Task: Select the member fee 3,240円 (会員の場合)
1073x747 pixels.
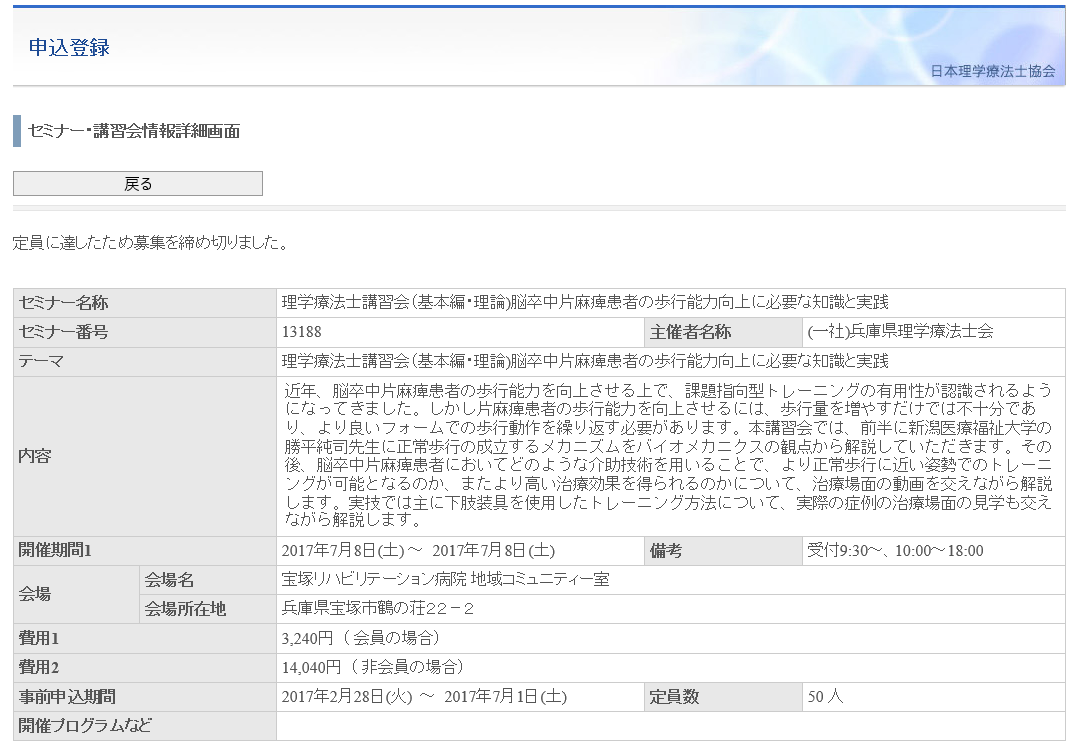Action: (361, 638)
